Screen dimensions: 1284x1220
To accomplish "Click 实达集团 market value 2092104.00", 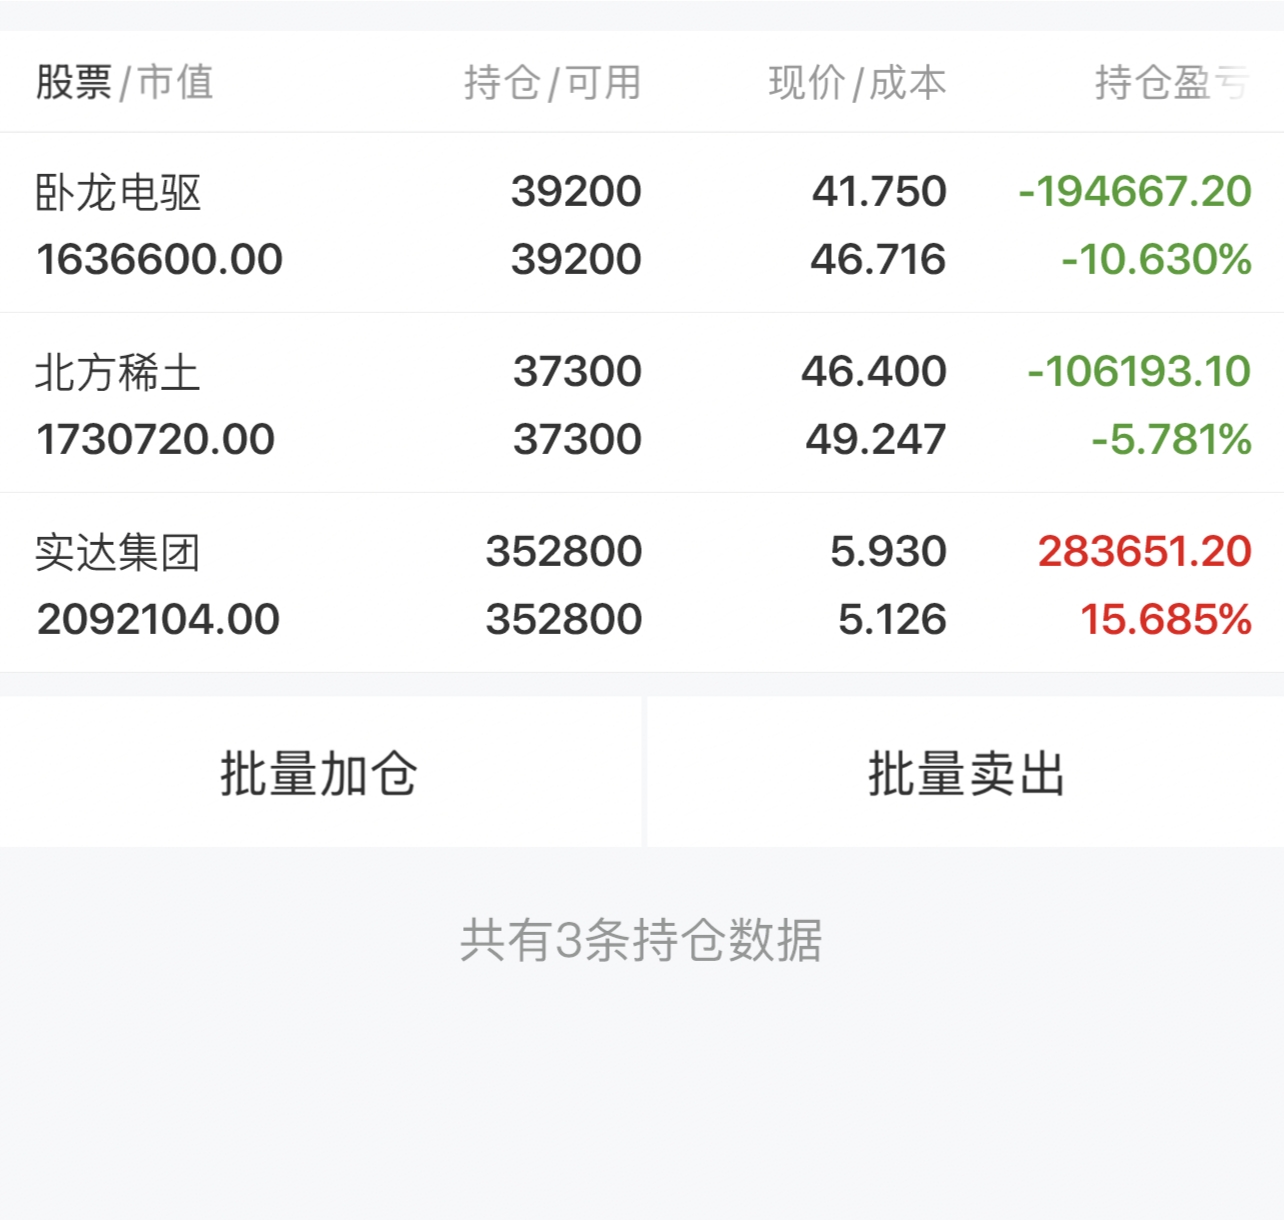I will [x=158, y=620].
